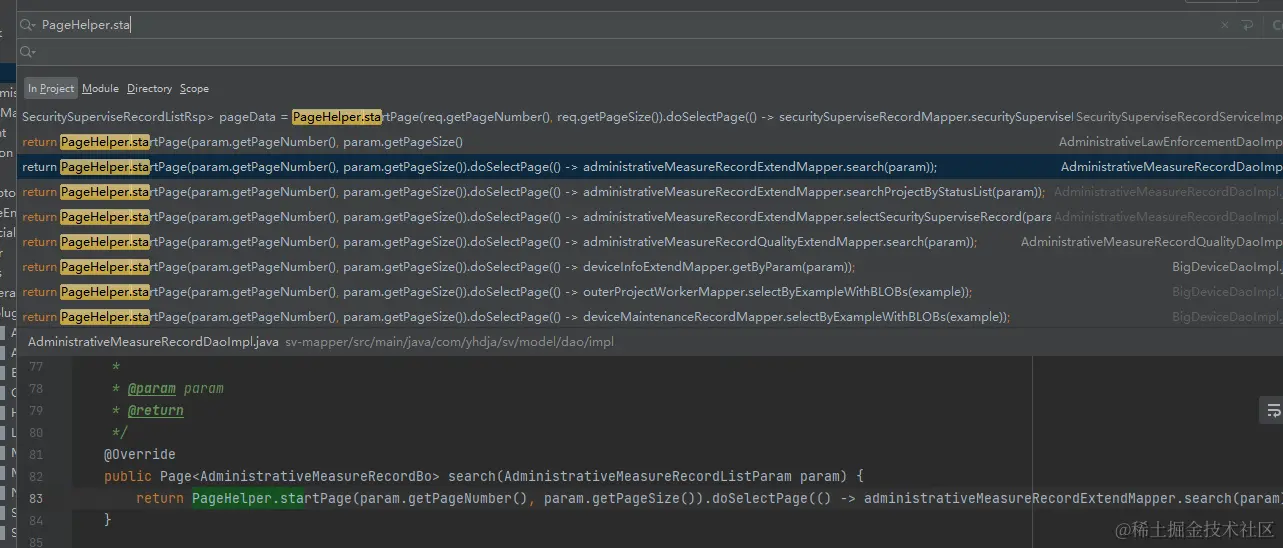Focus the empty second search field
The height and width of the screenshot is (548, 1283).
pyautogui.click(x=650, y=51)
